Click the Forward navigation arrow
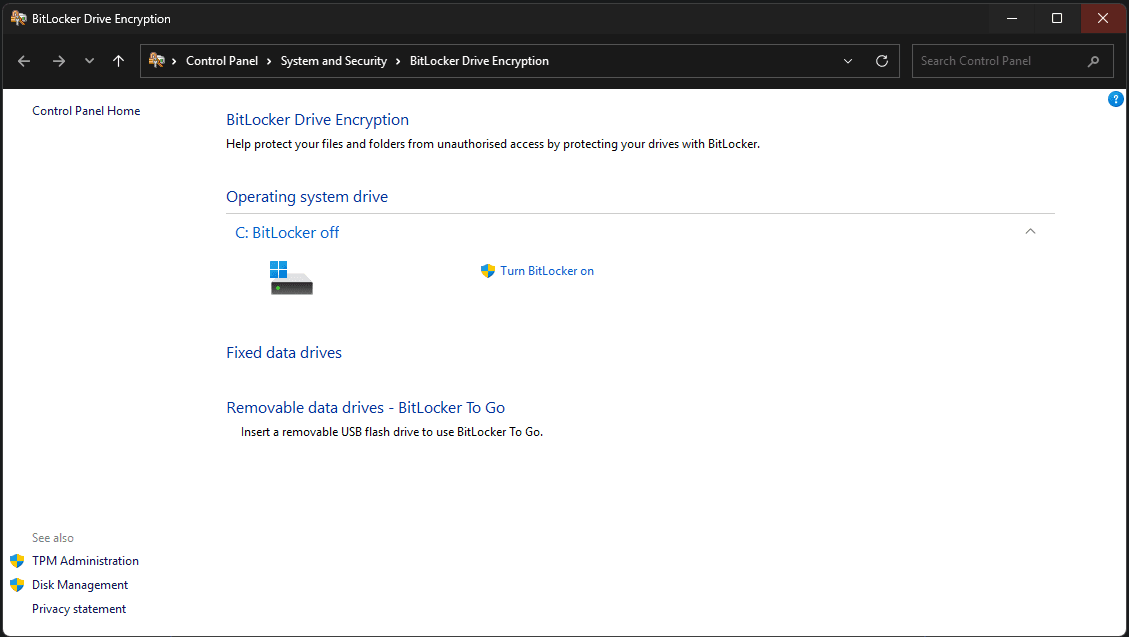1129x637 pixels. tap(58, 61)
